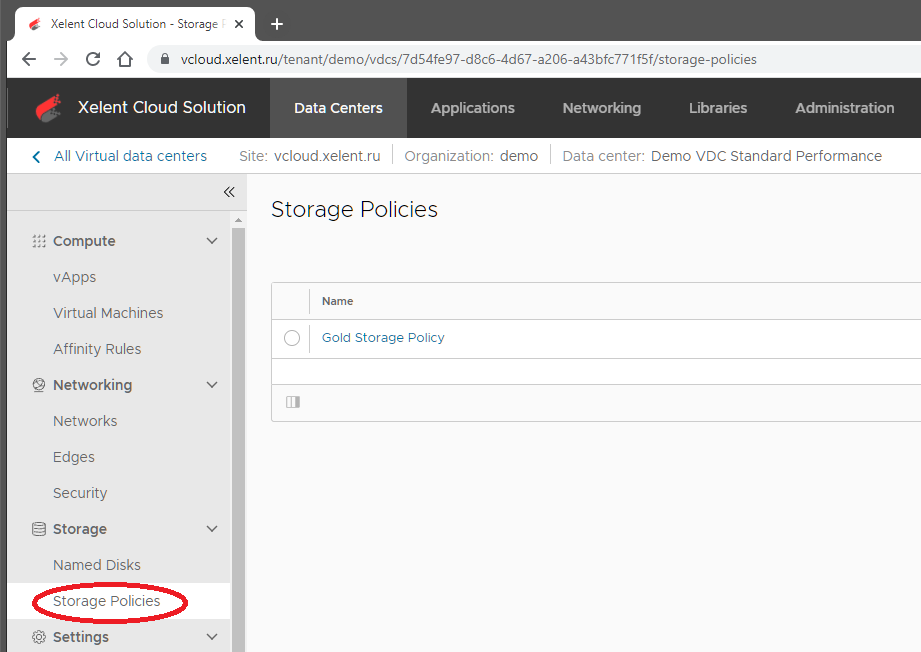Click Demo VDC Standard Performance data center text
This screenshot has width=921, height=652.
[x=766, y=156]
